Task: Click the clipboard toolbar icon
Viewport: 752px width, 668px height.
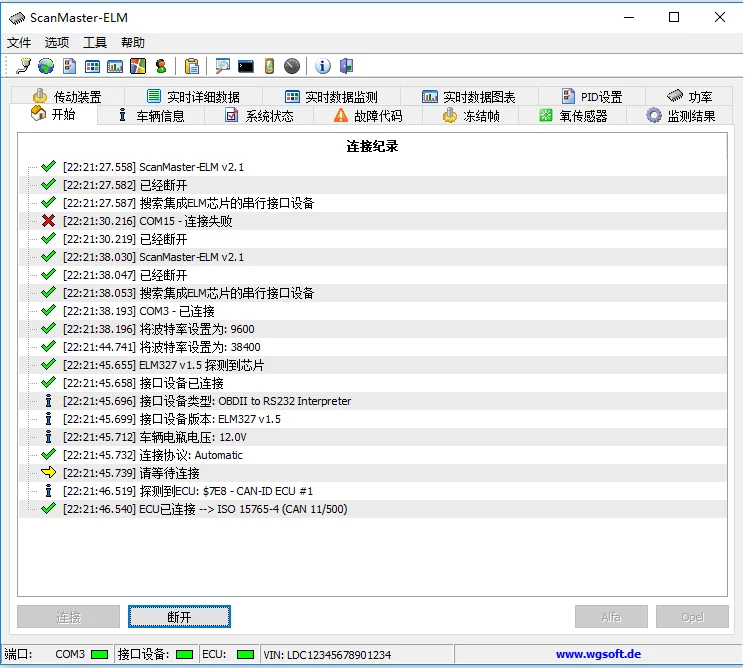Action: [x=192, y=66]
